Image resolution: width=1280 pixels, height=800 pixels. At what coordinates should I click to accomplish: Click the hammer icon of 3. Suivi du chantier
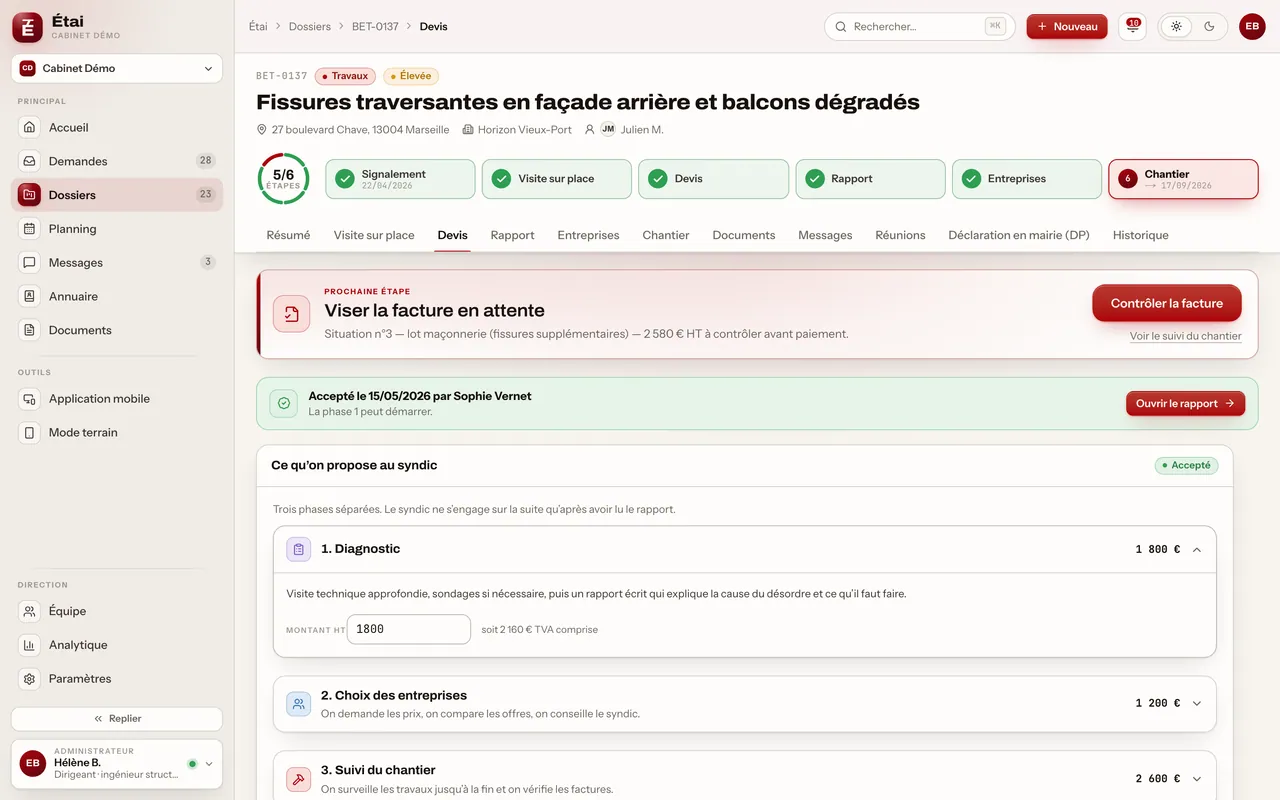[x=298, y=779]
